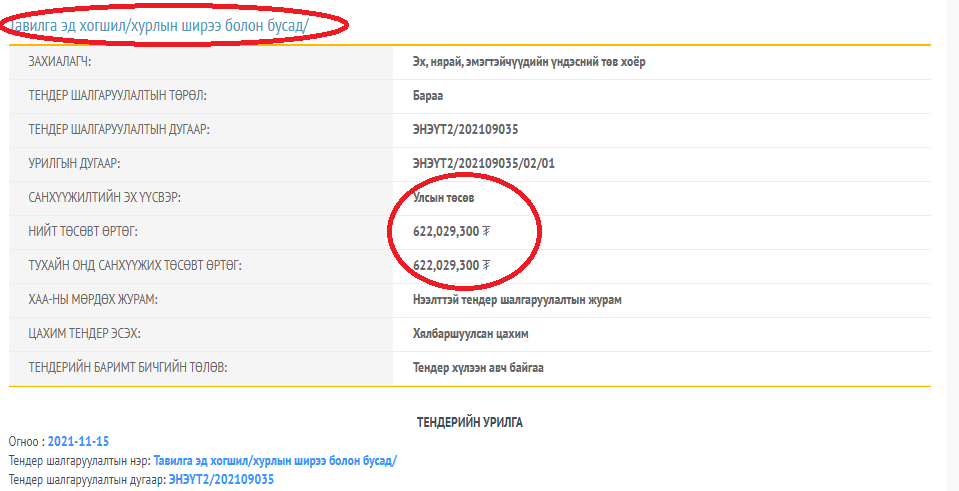
Task: Click the 'Бараа' tender type value
Action: (428, 96)
